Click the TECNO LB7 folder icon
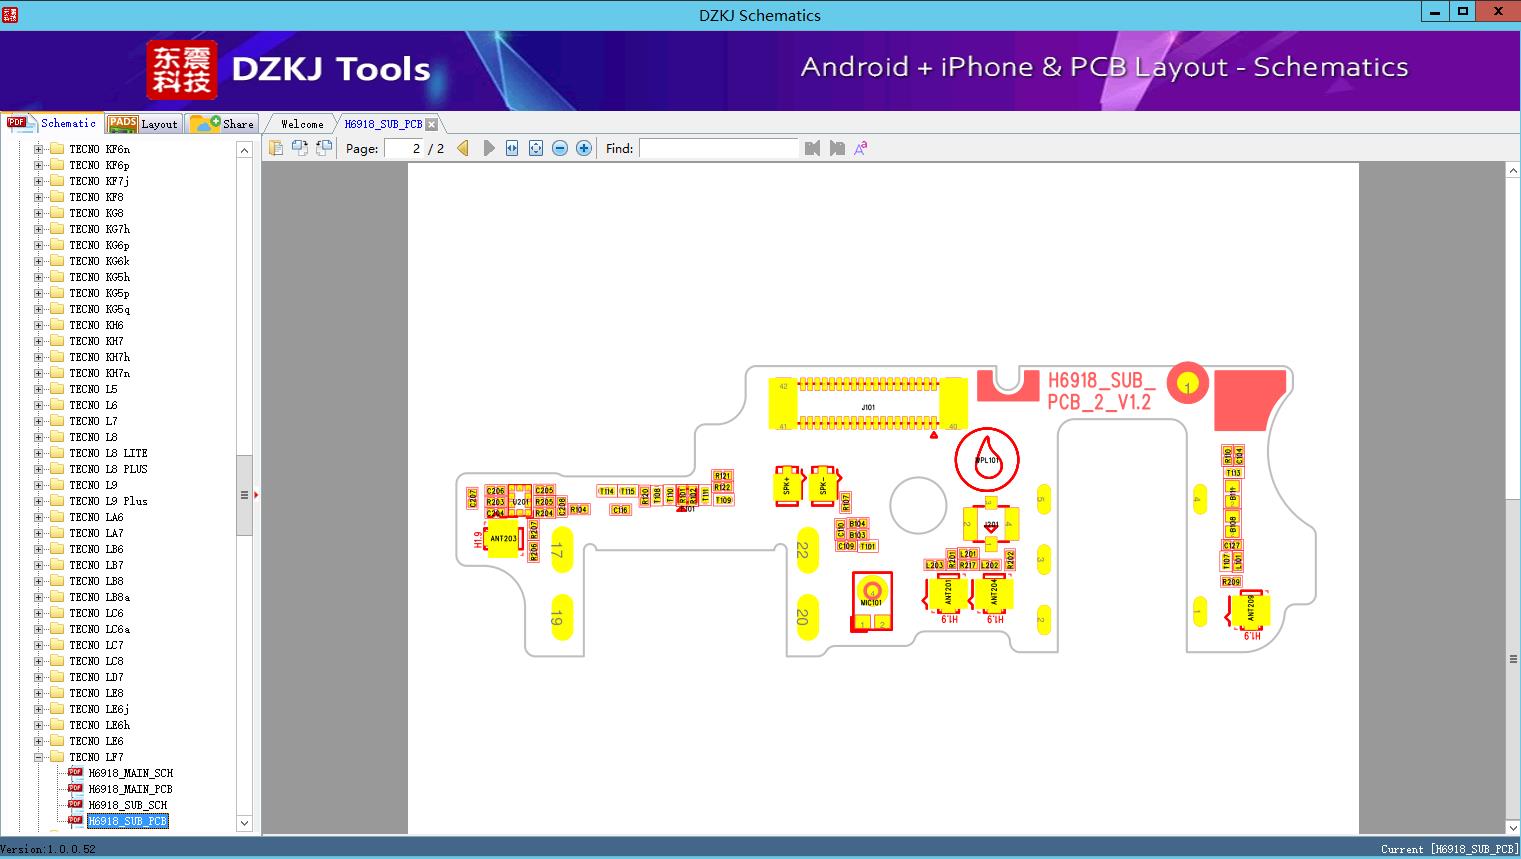 [57, 565]
